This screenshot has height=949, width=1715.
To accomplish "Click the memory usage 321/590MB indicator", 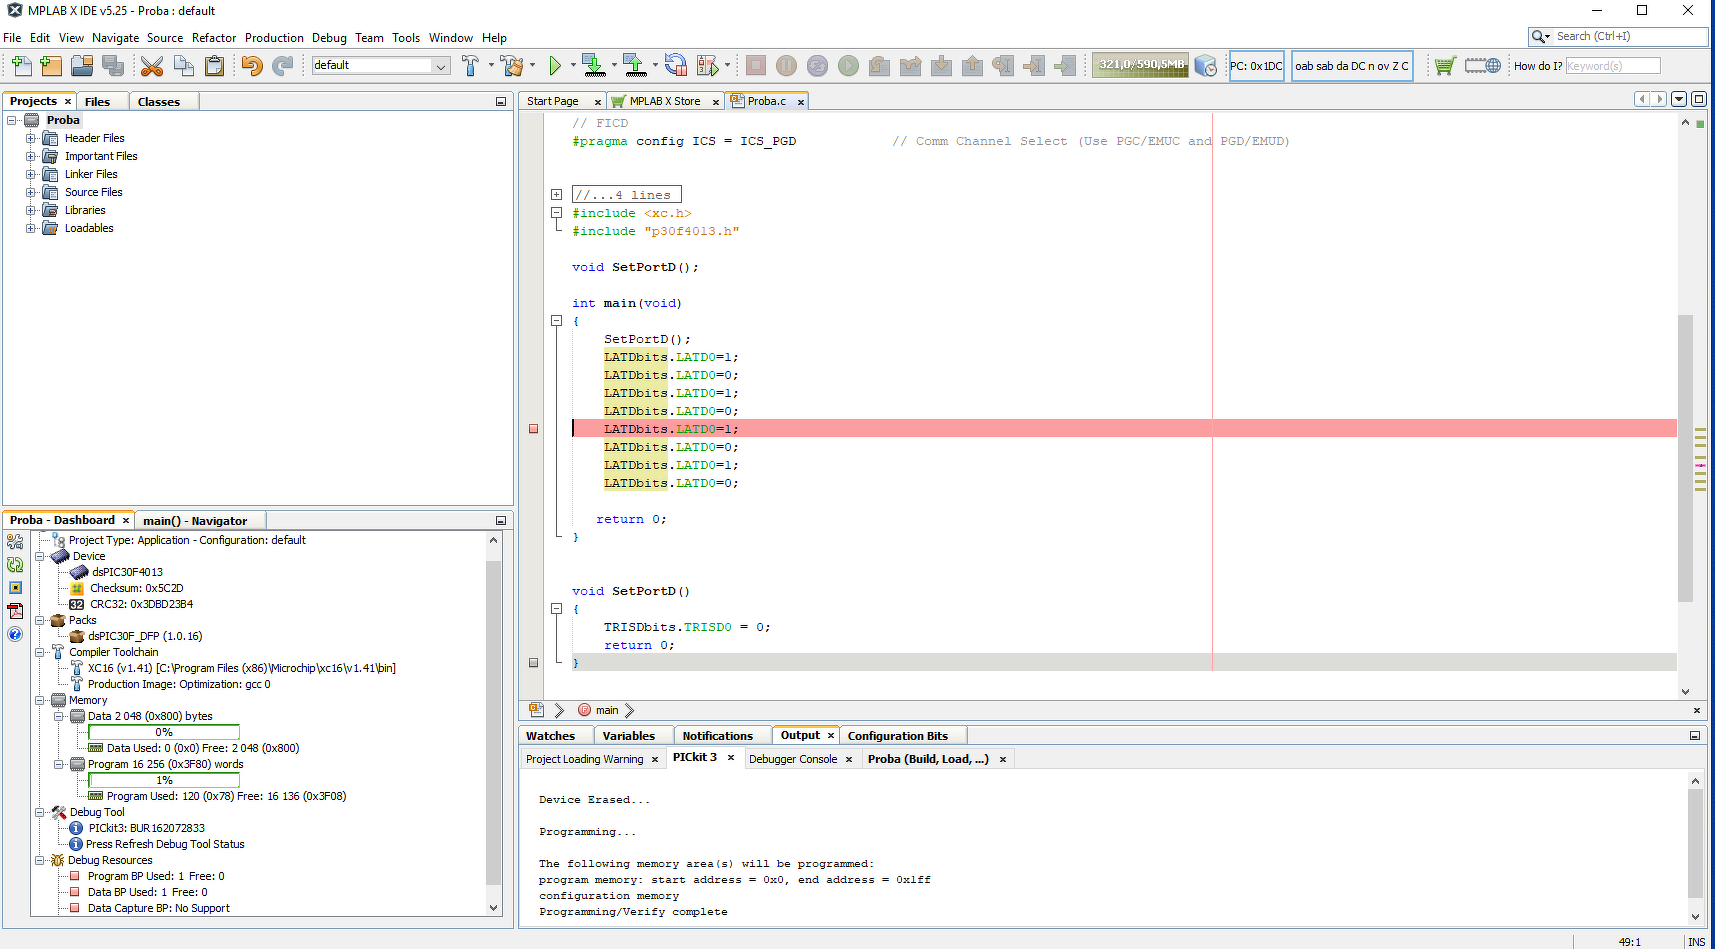I will point(1140,65).
